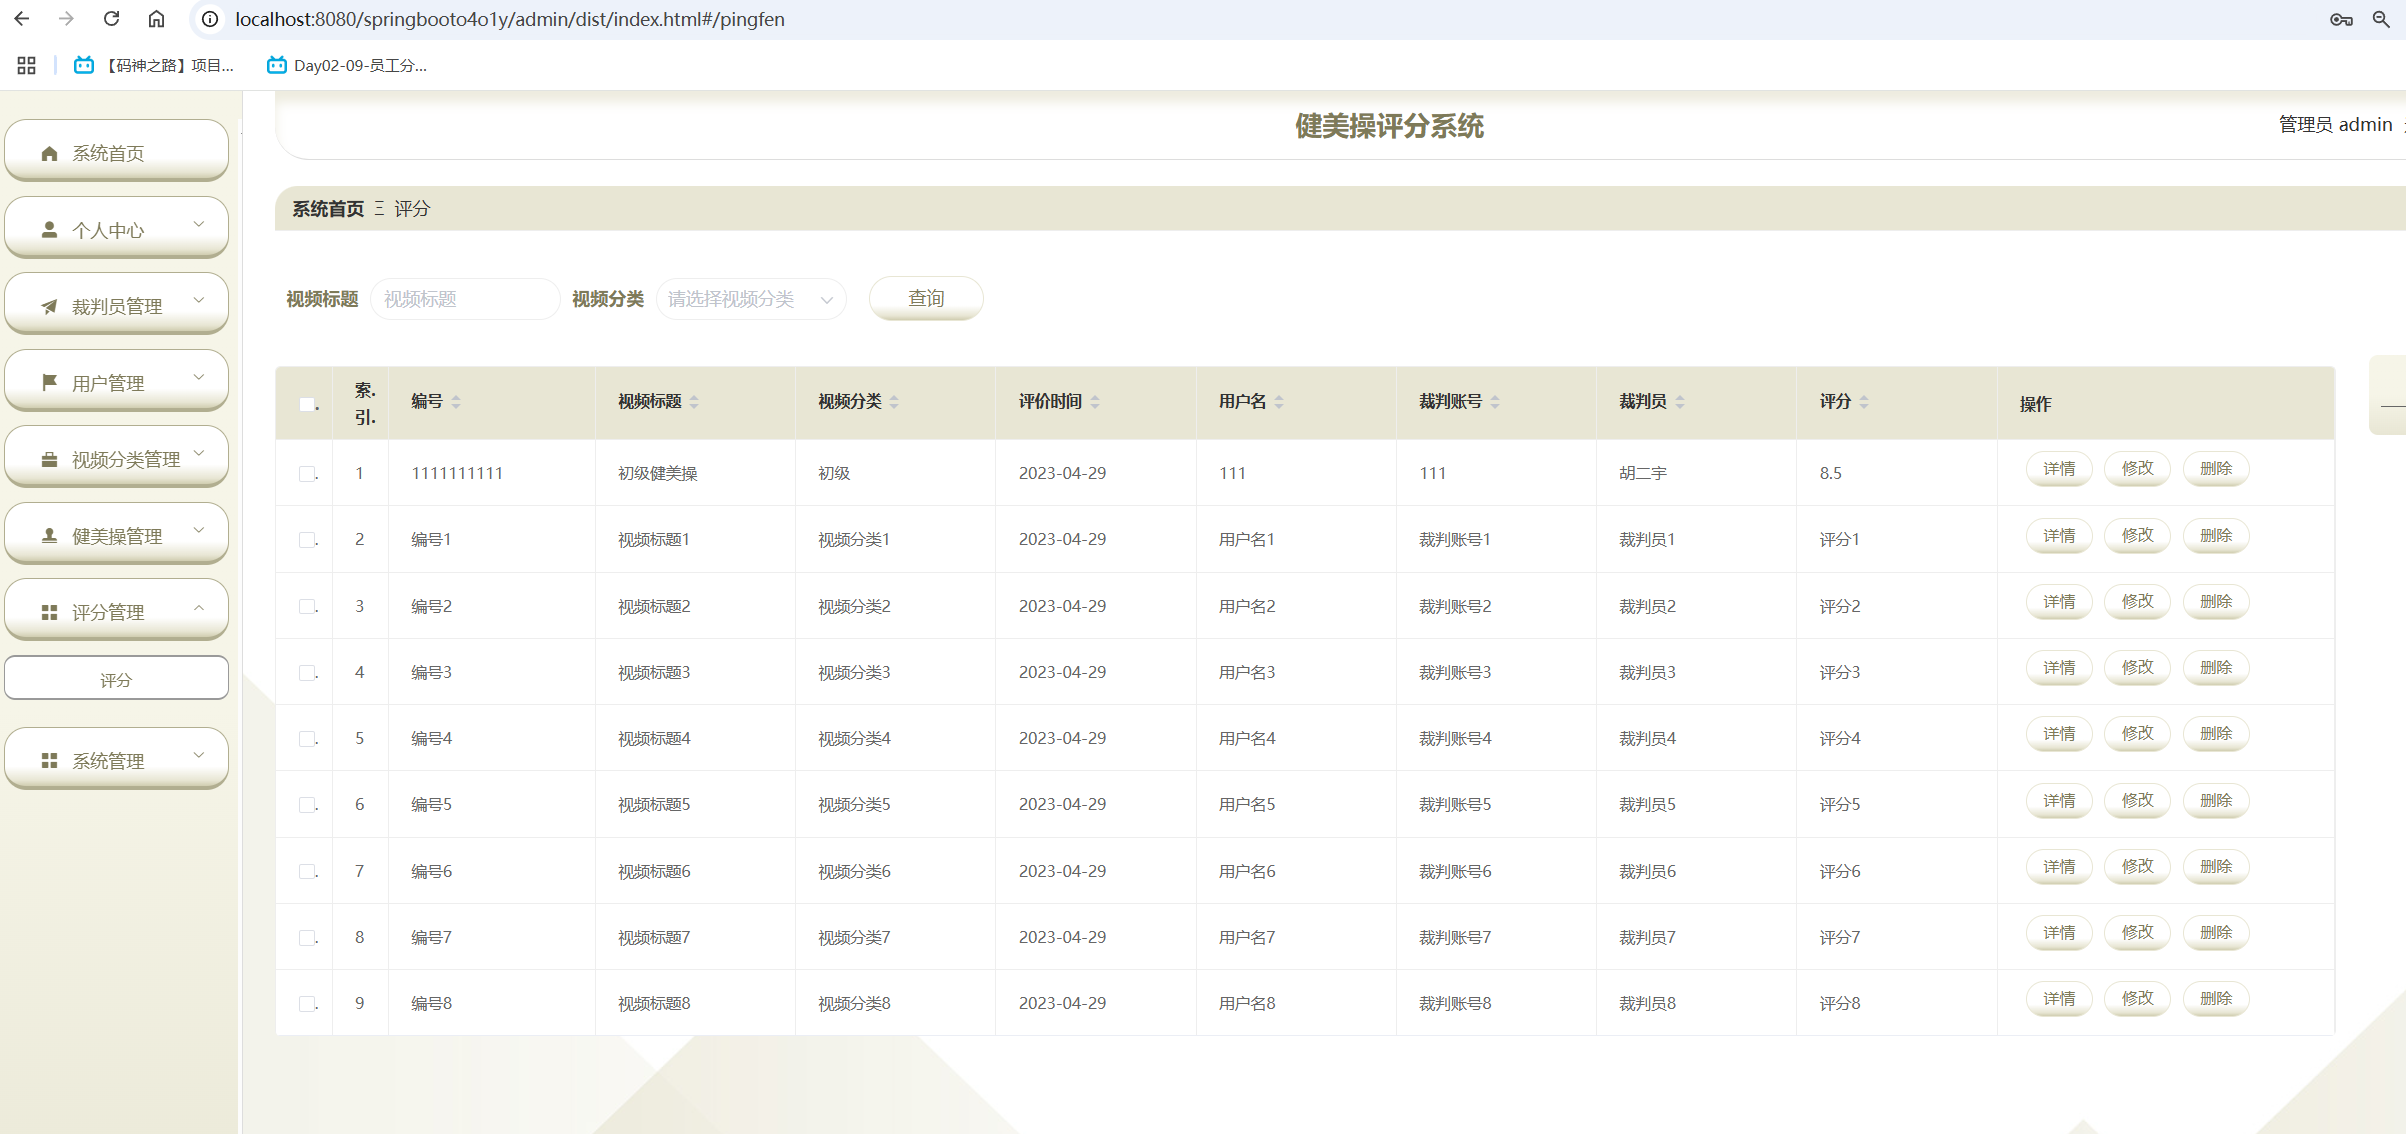Viewport: 2406px width, 1134px height.
Task: Click the paper plane icon beside 裁判员管理
Action: tap(49, 306)
